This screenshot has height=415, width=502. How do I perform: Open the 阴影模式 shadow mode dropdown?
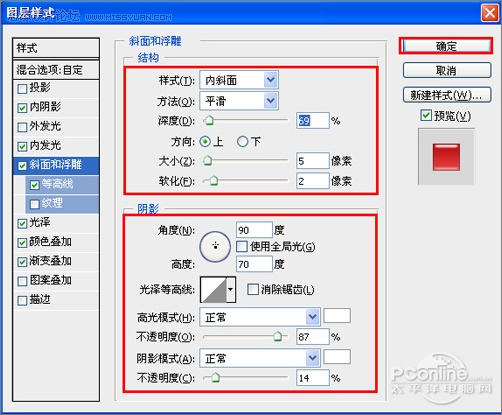260,358
